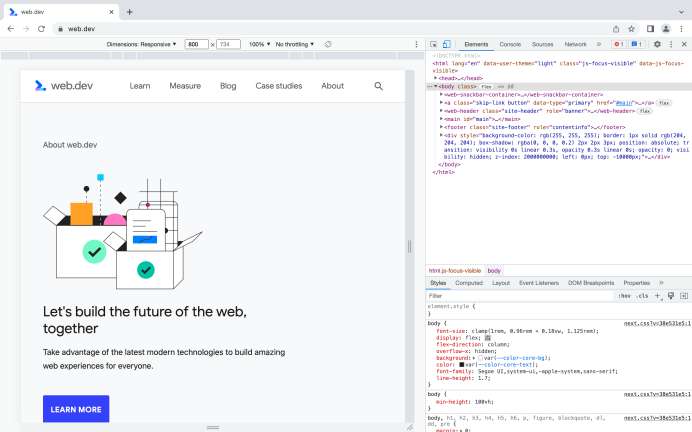Expand the head element node
This screenshot has height=432, width=692.
point(436,78)
